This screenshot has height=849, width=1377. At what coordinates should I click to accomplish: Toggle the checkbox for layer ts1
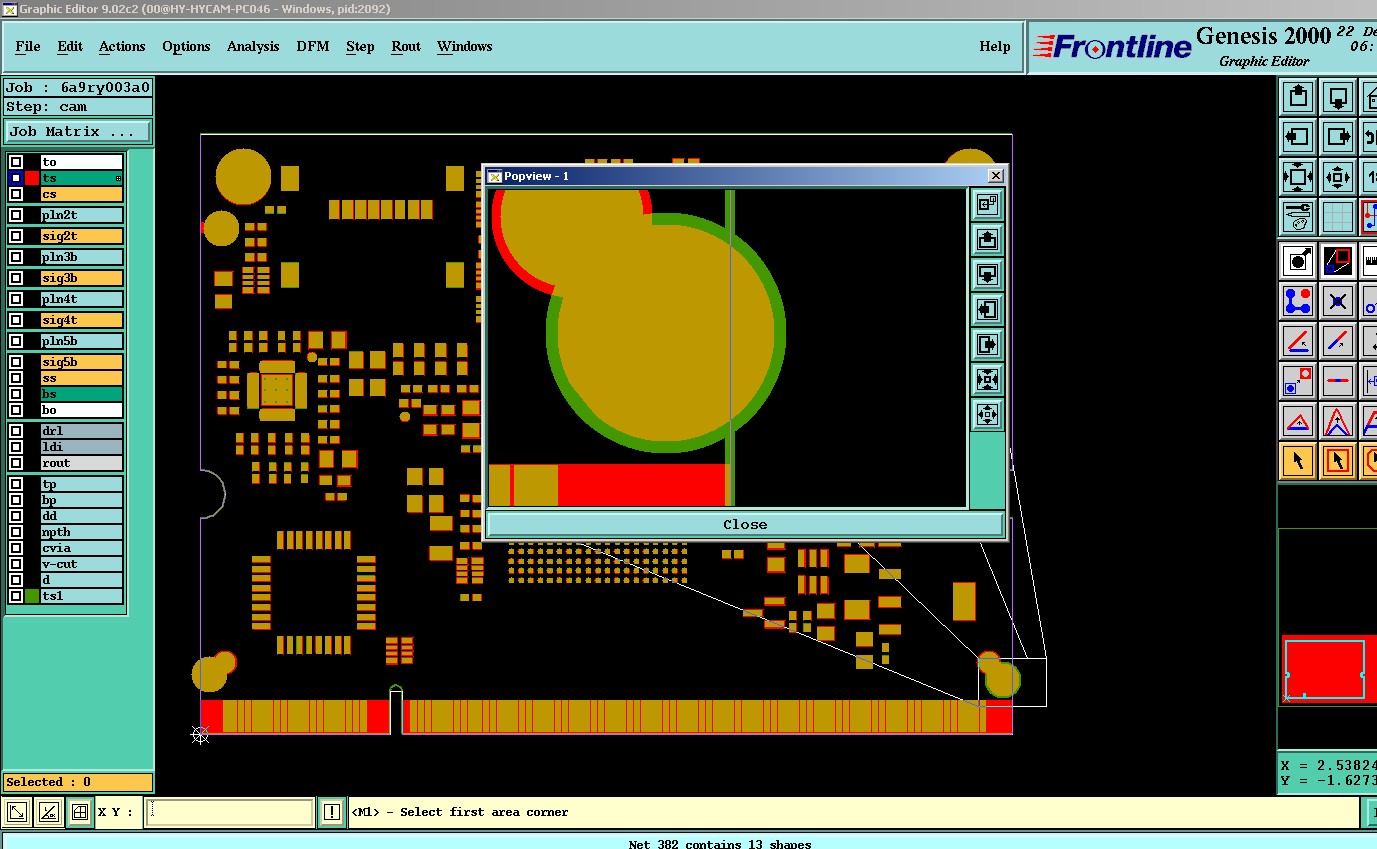tap(16, 596)
